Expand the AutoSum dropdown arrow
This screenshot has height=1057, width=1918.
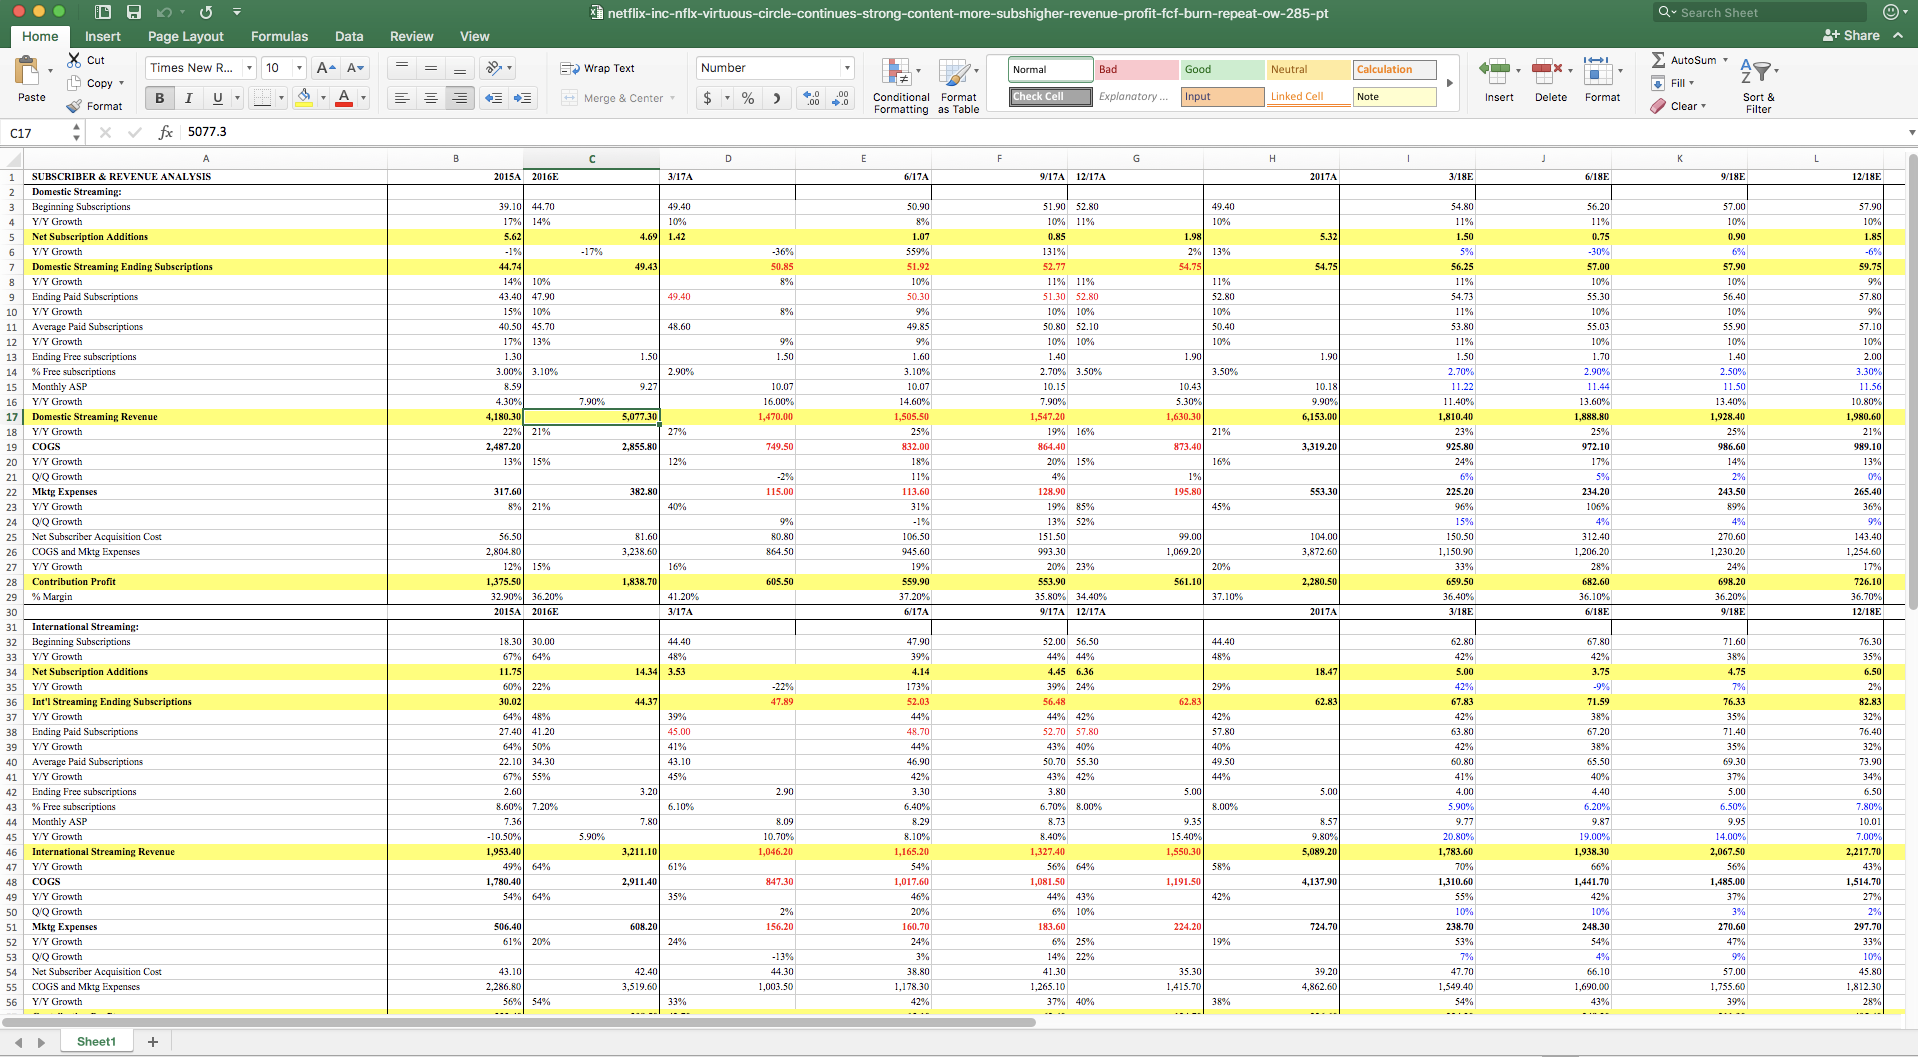click(x=1725, y=60)
